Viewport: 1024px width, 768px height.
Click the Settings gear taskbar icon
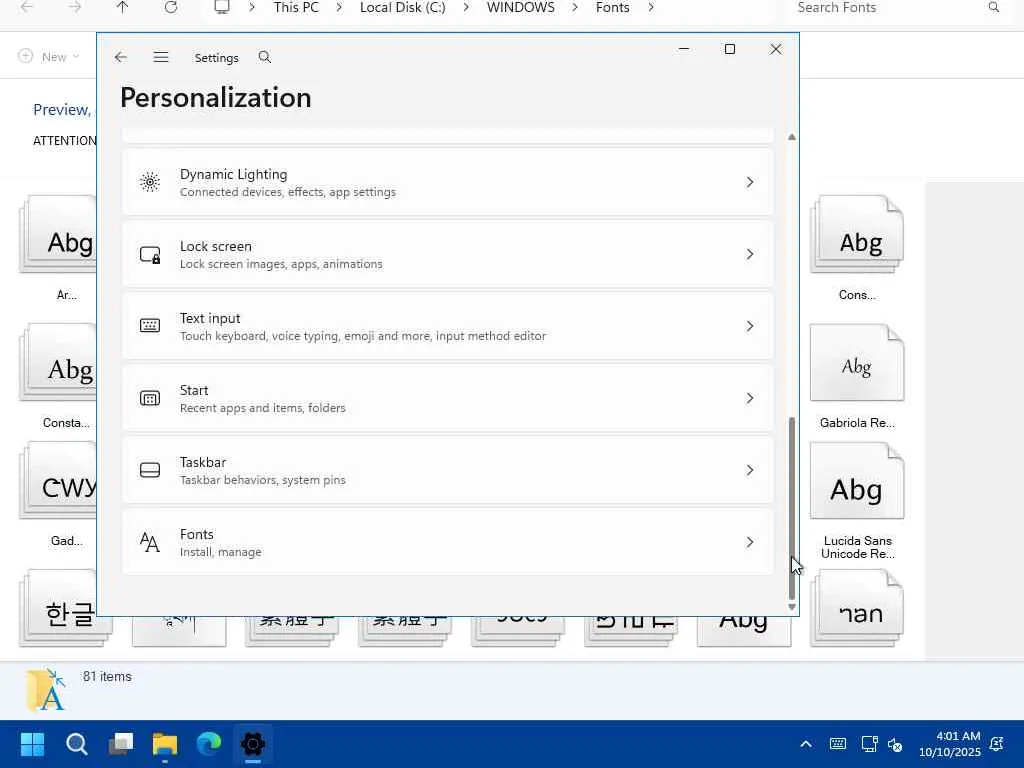pyautogui.click(x=253, y=744)
